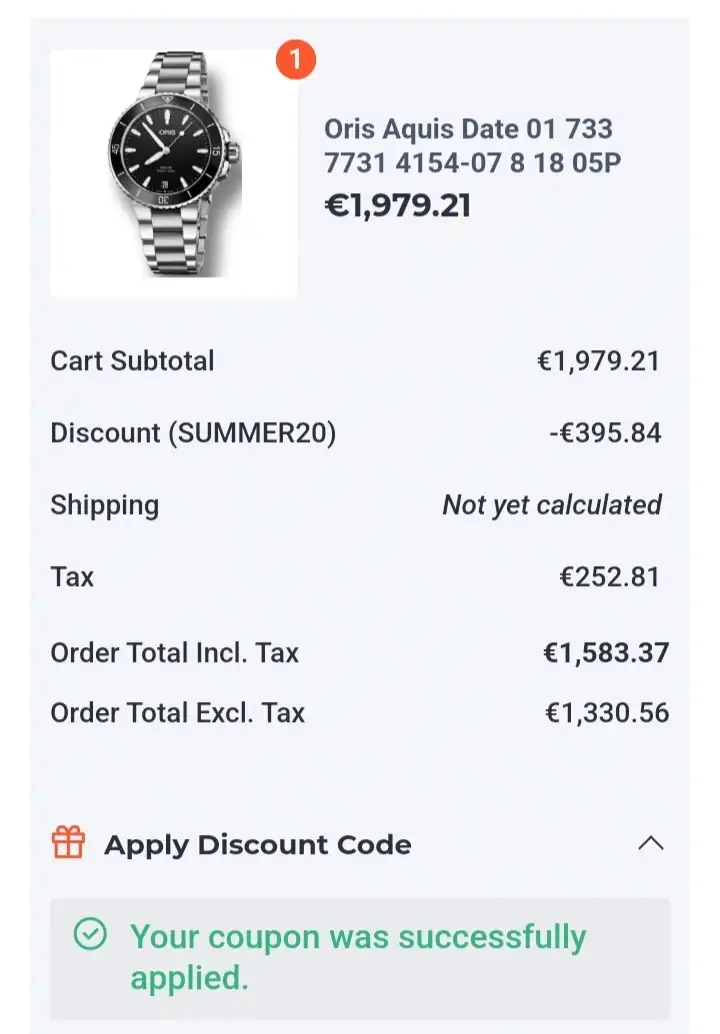Collapse the Apply Discount Code section
Screen dimensions: 720x1034
pos(651,844)
